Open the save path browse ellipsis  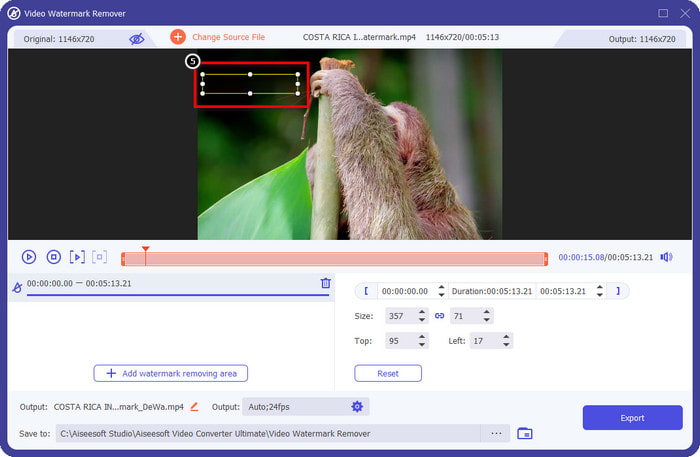click(x=495, y=433)
